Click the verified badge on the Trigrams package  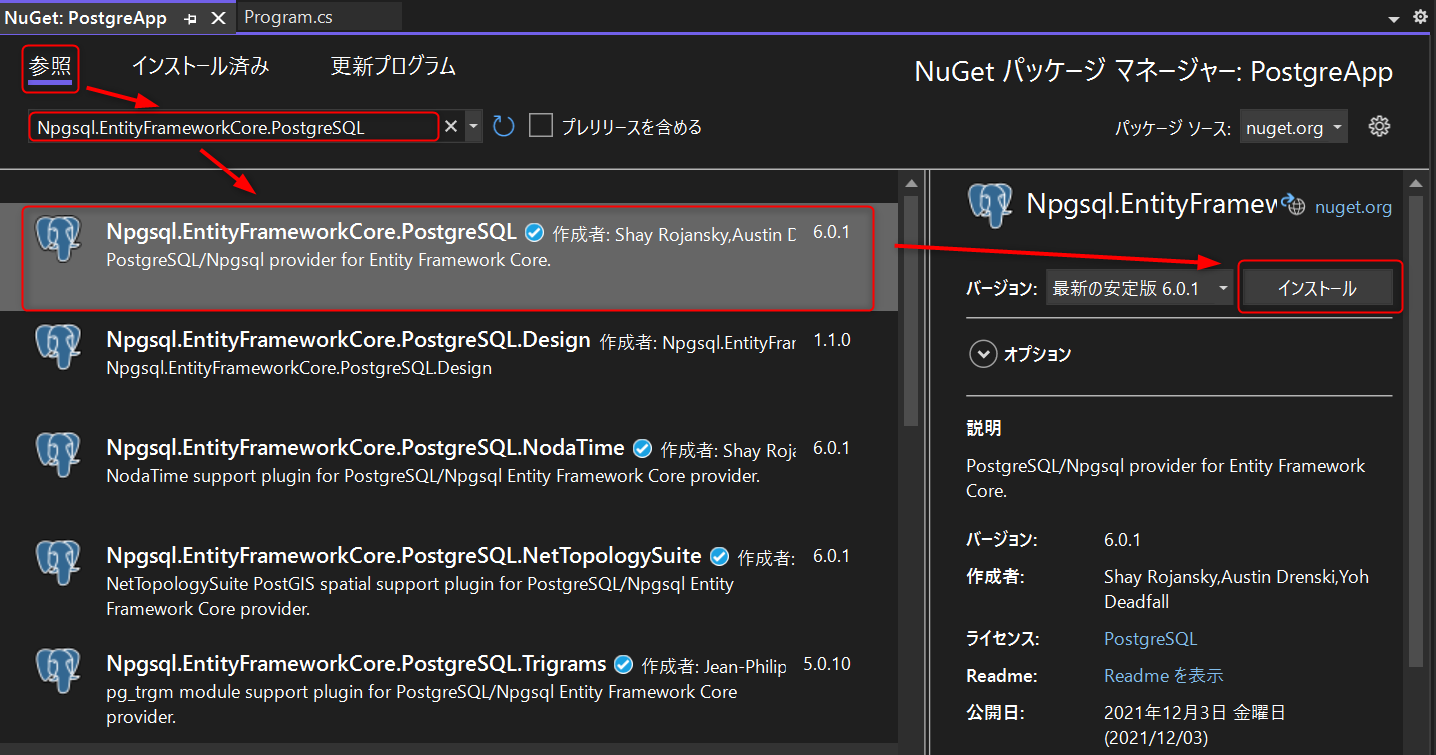(x=623, y=663)
